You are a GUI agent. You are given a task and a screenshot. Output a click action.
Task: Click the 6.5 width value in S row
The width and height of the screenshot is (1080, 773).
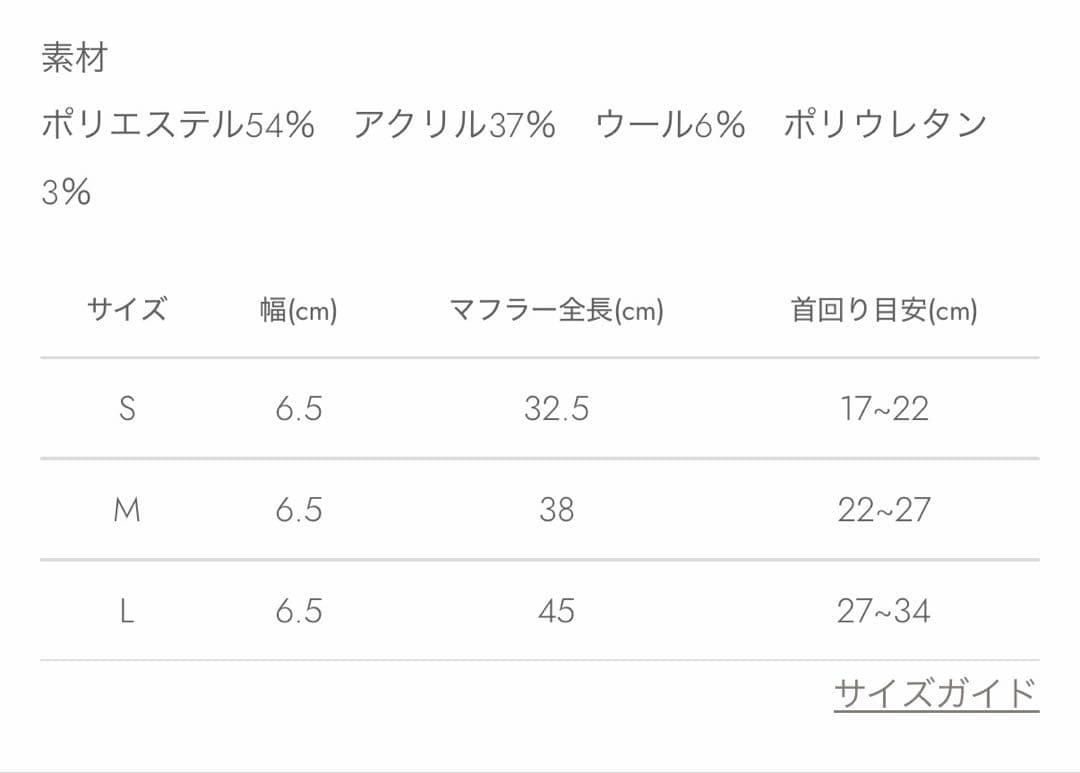click(x=299, y=409)
